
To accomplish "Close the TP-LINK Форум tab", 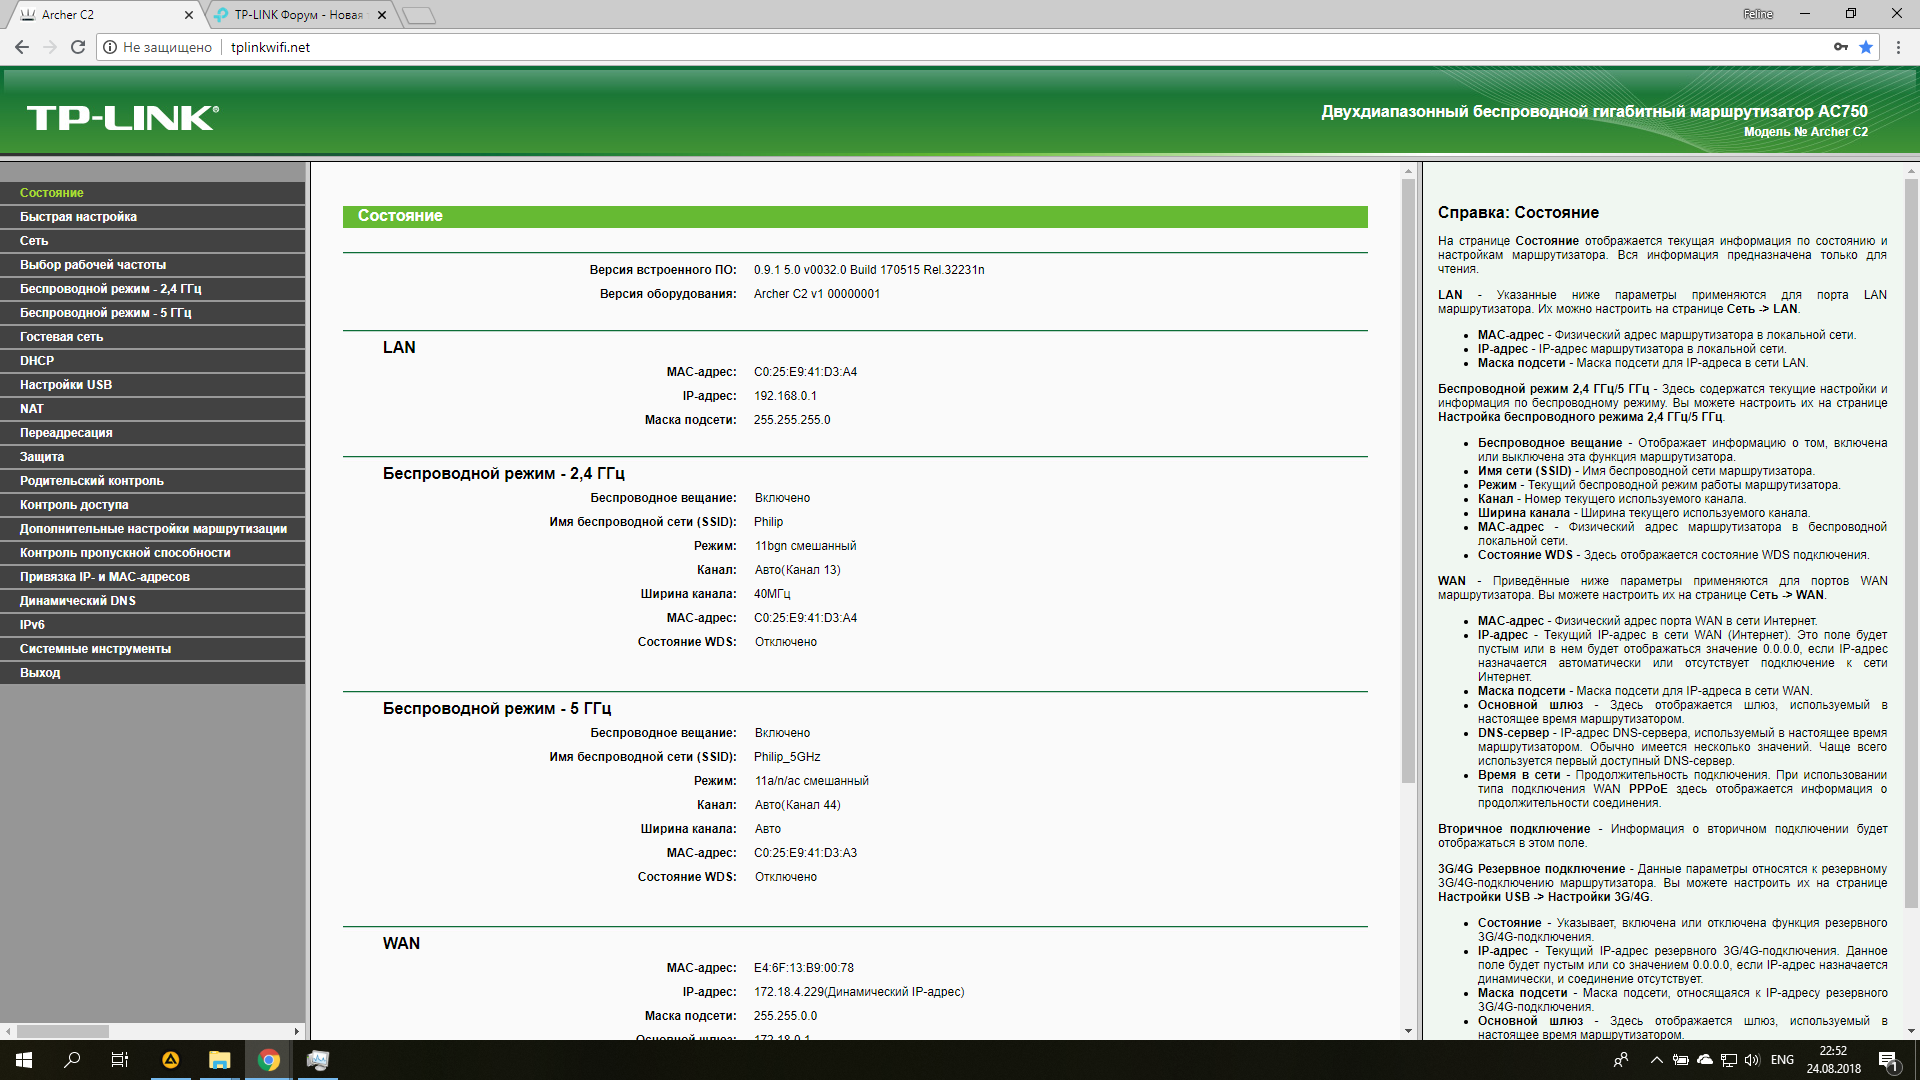I will point(382,15).
